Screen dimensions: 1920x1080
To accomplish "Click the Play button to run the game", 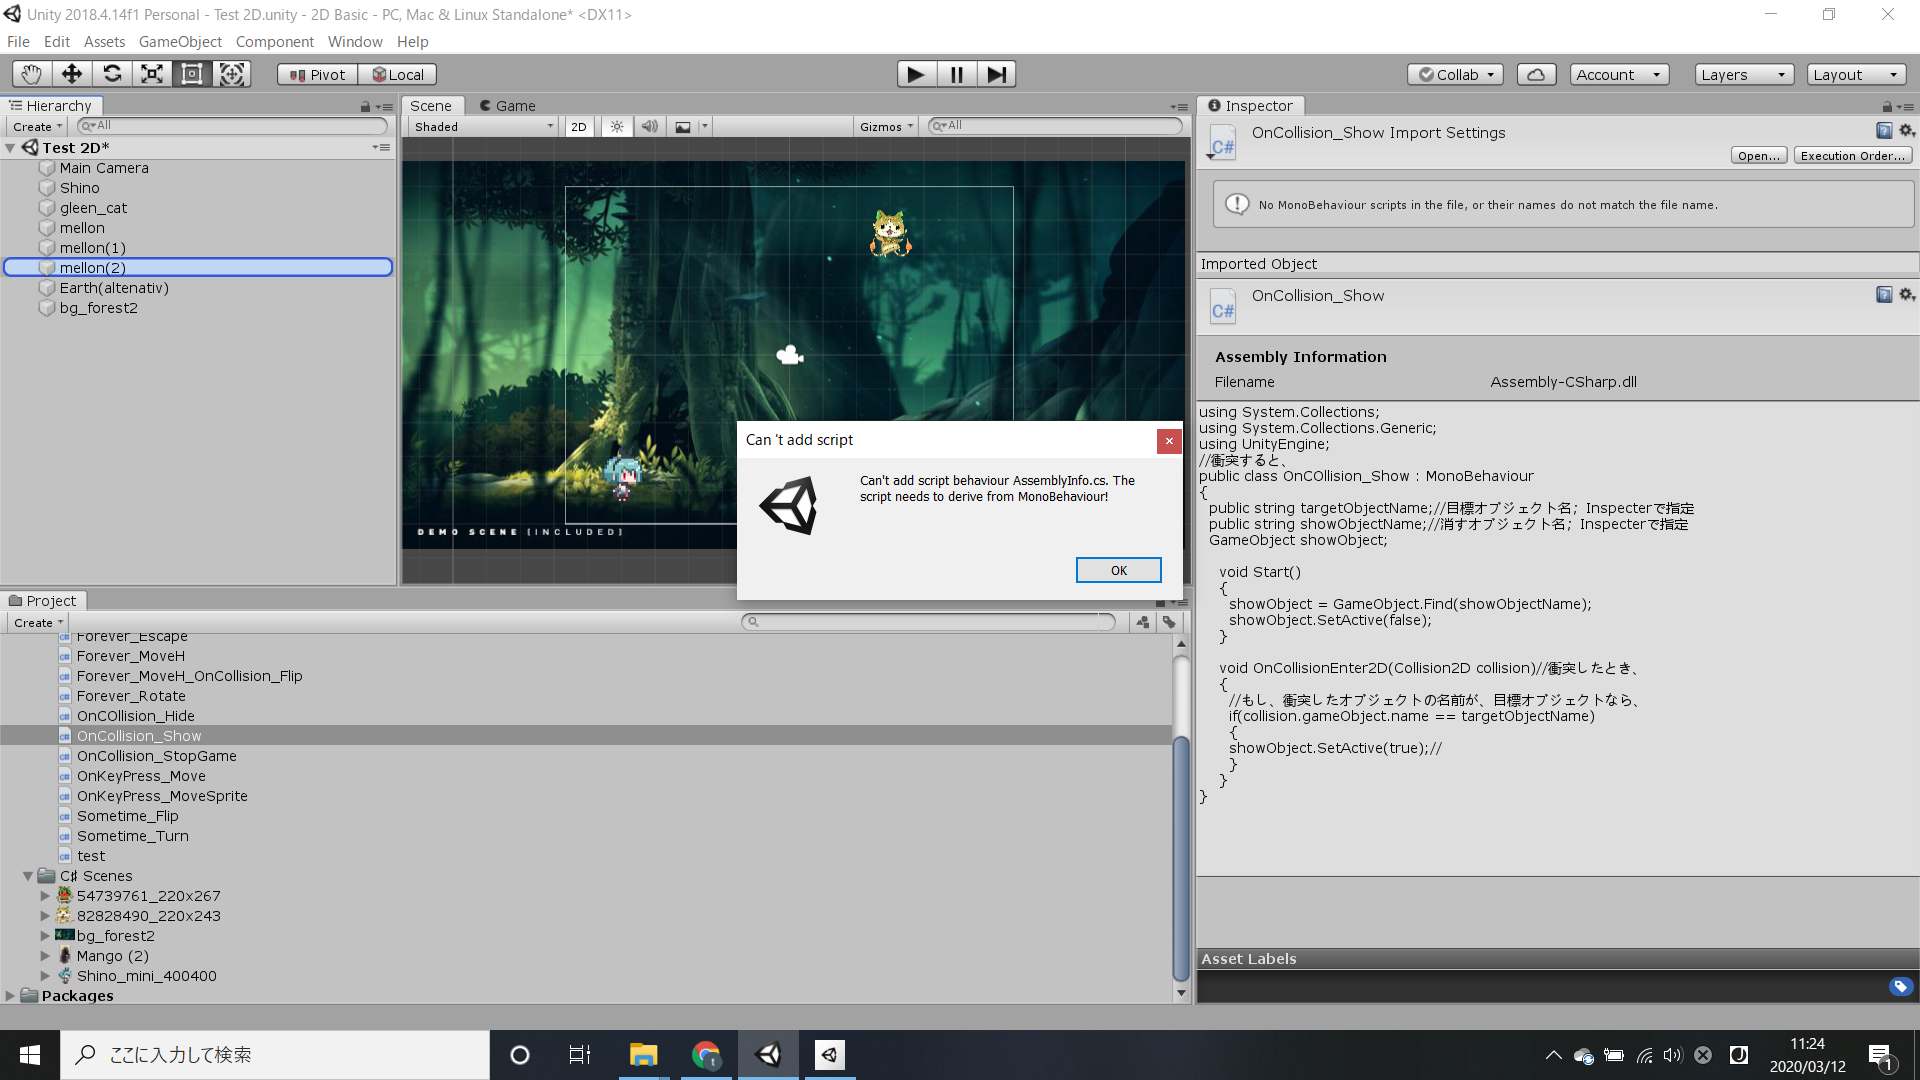I will click(x=916, y=74).
